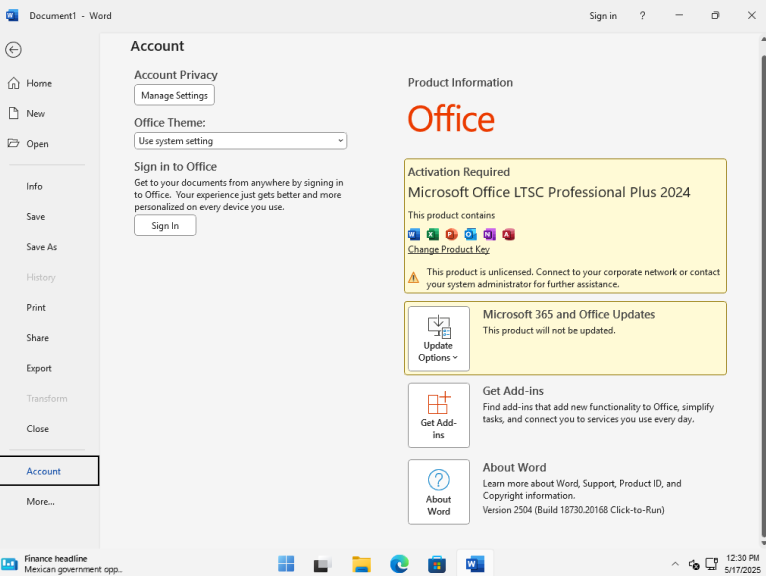Open the Windows Start menu
766x576 pixels.
point(286,564)
